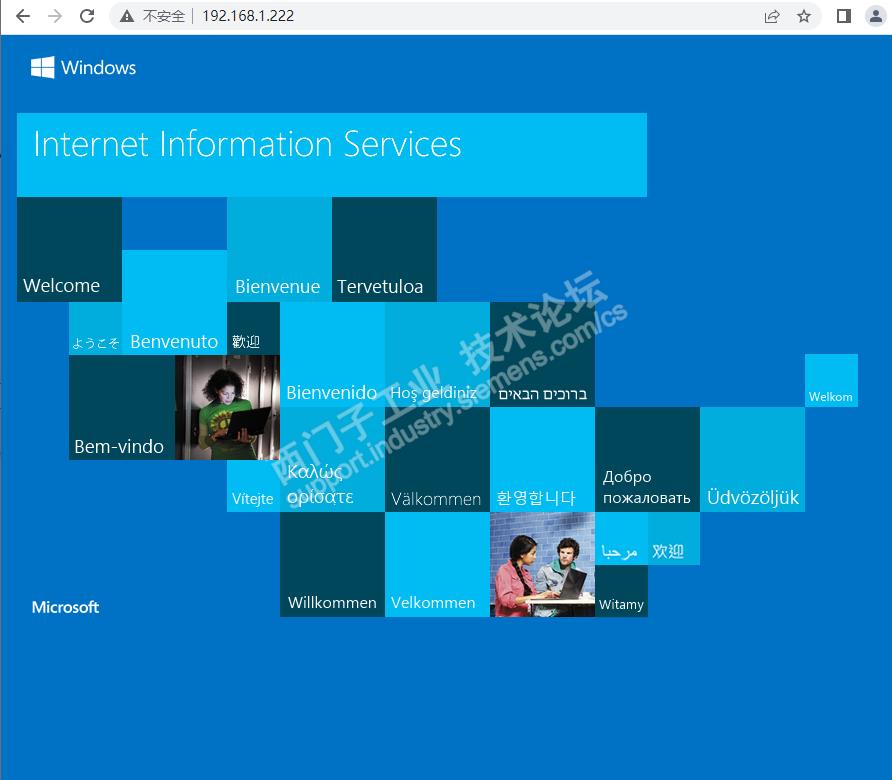Click the Vítejte tile
The width and height of the screenshot is (892, 780).
click(x=253, y=486)
